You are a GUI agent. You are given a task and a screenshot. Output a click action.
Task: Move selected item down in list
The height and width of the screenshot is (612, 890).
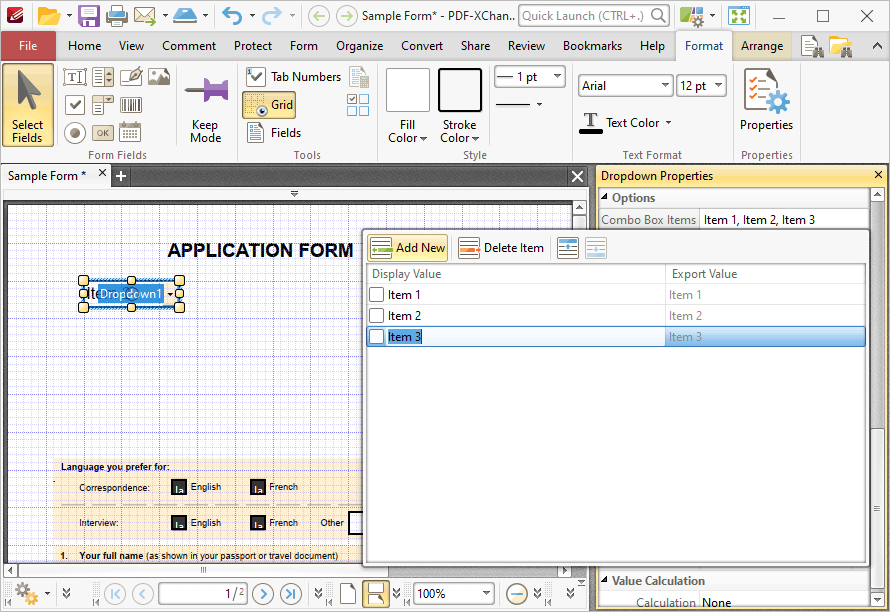coord(595,248)
